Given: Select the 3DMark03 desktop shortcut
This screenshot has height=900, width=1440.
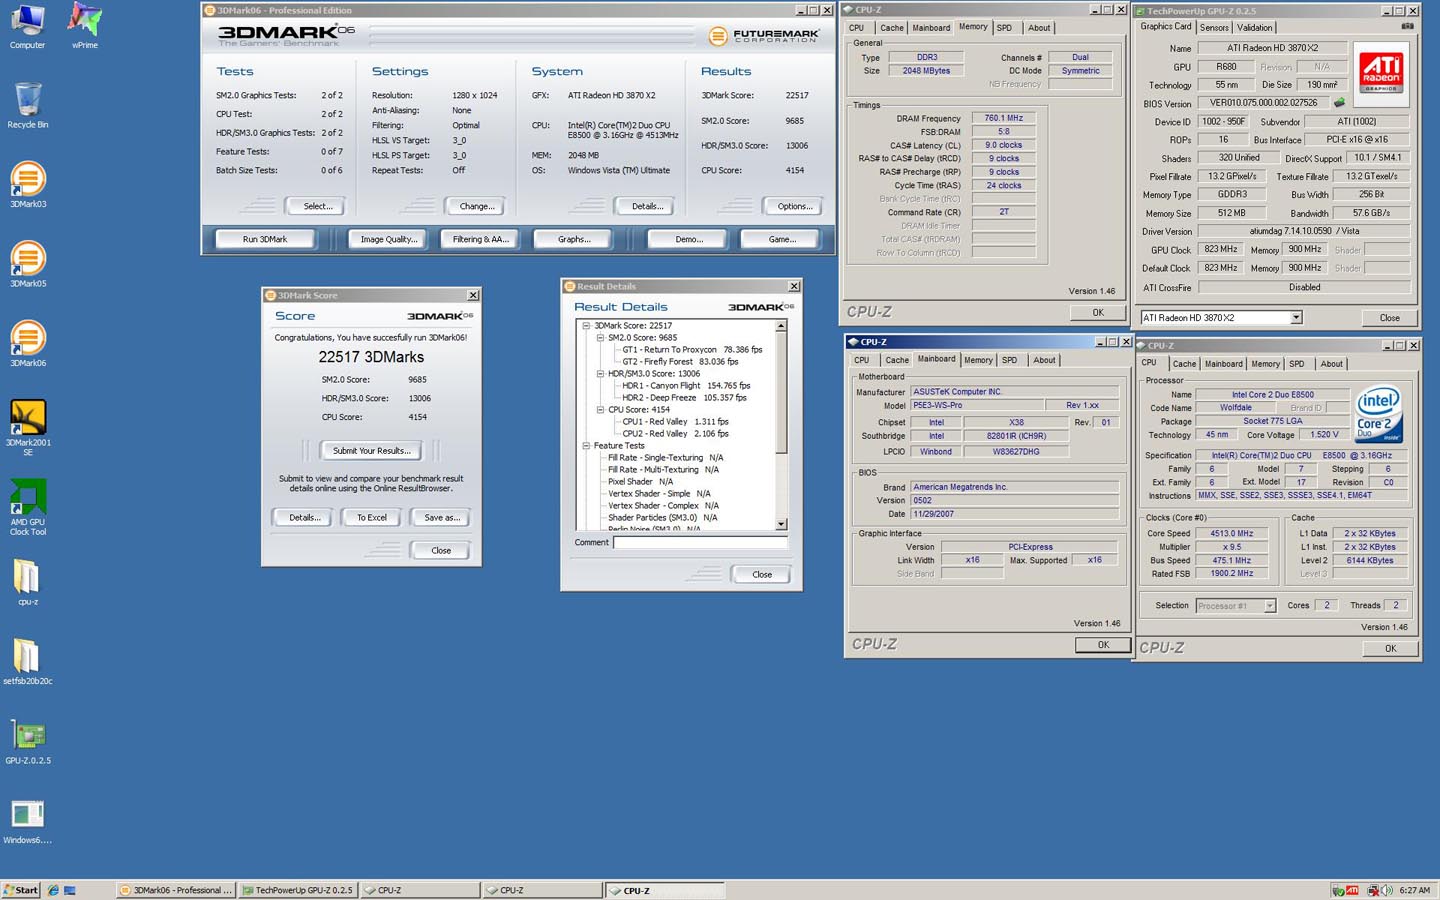Looking at the screenshot, I should (28, 185).
